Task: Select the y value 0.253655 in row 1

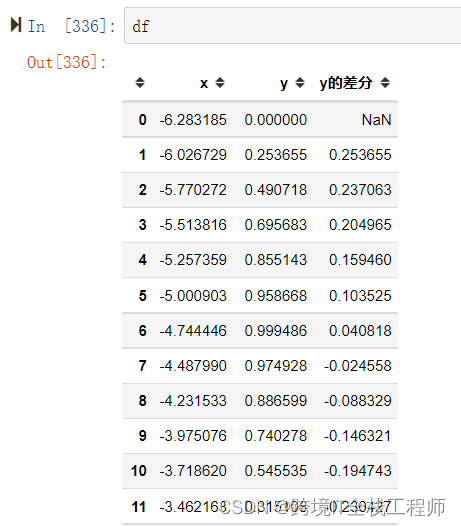Action: [275, 155]
